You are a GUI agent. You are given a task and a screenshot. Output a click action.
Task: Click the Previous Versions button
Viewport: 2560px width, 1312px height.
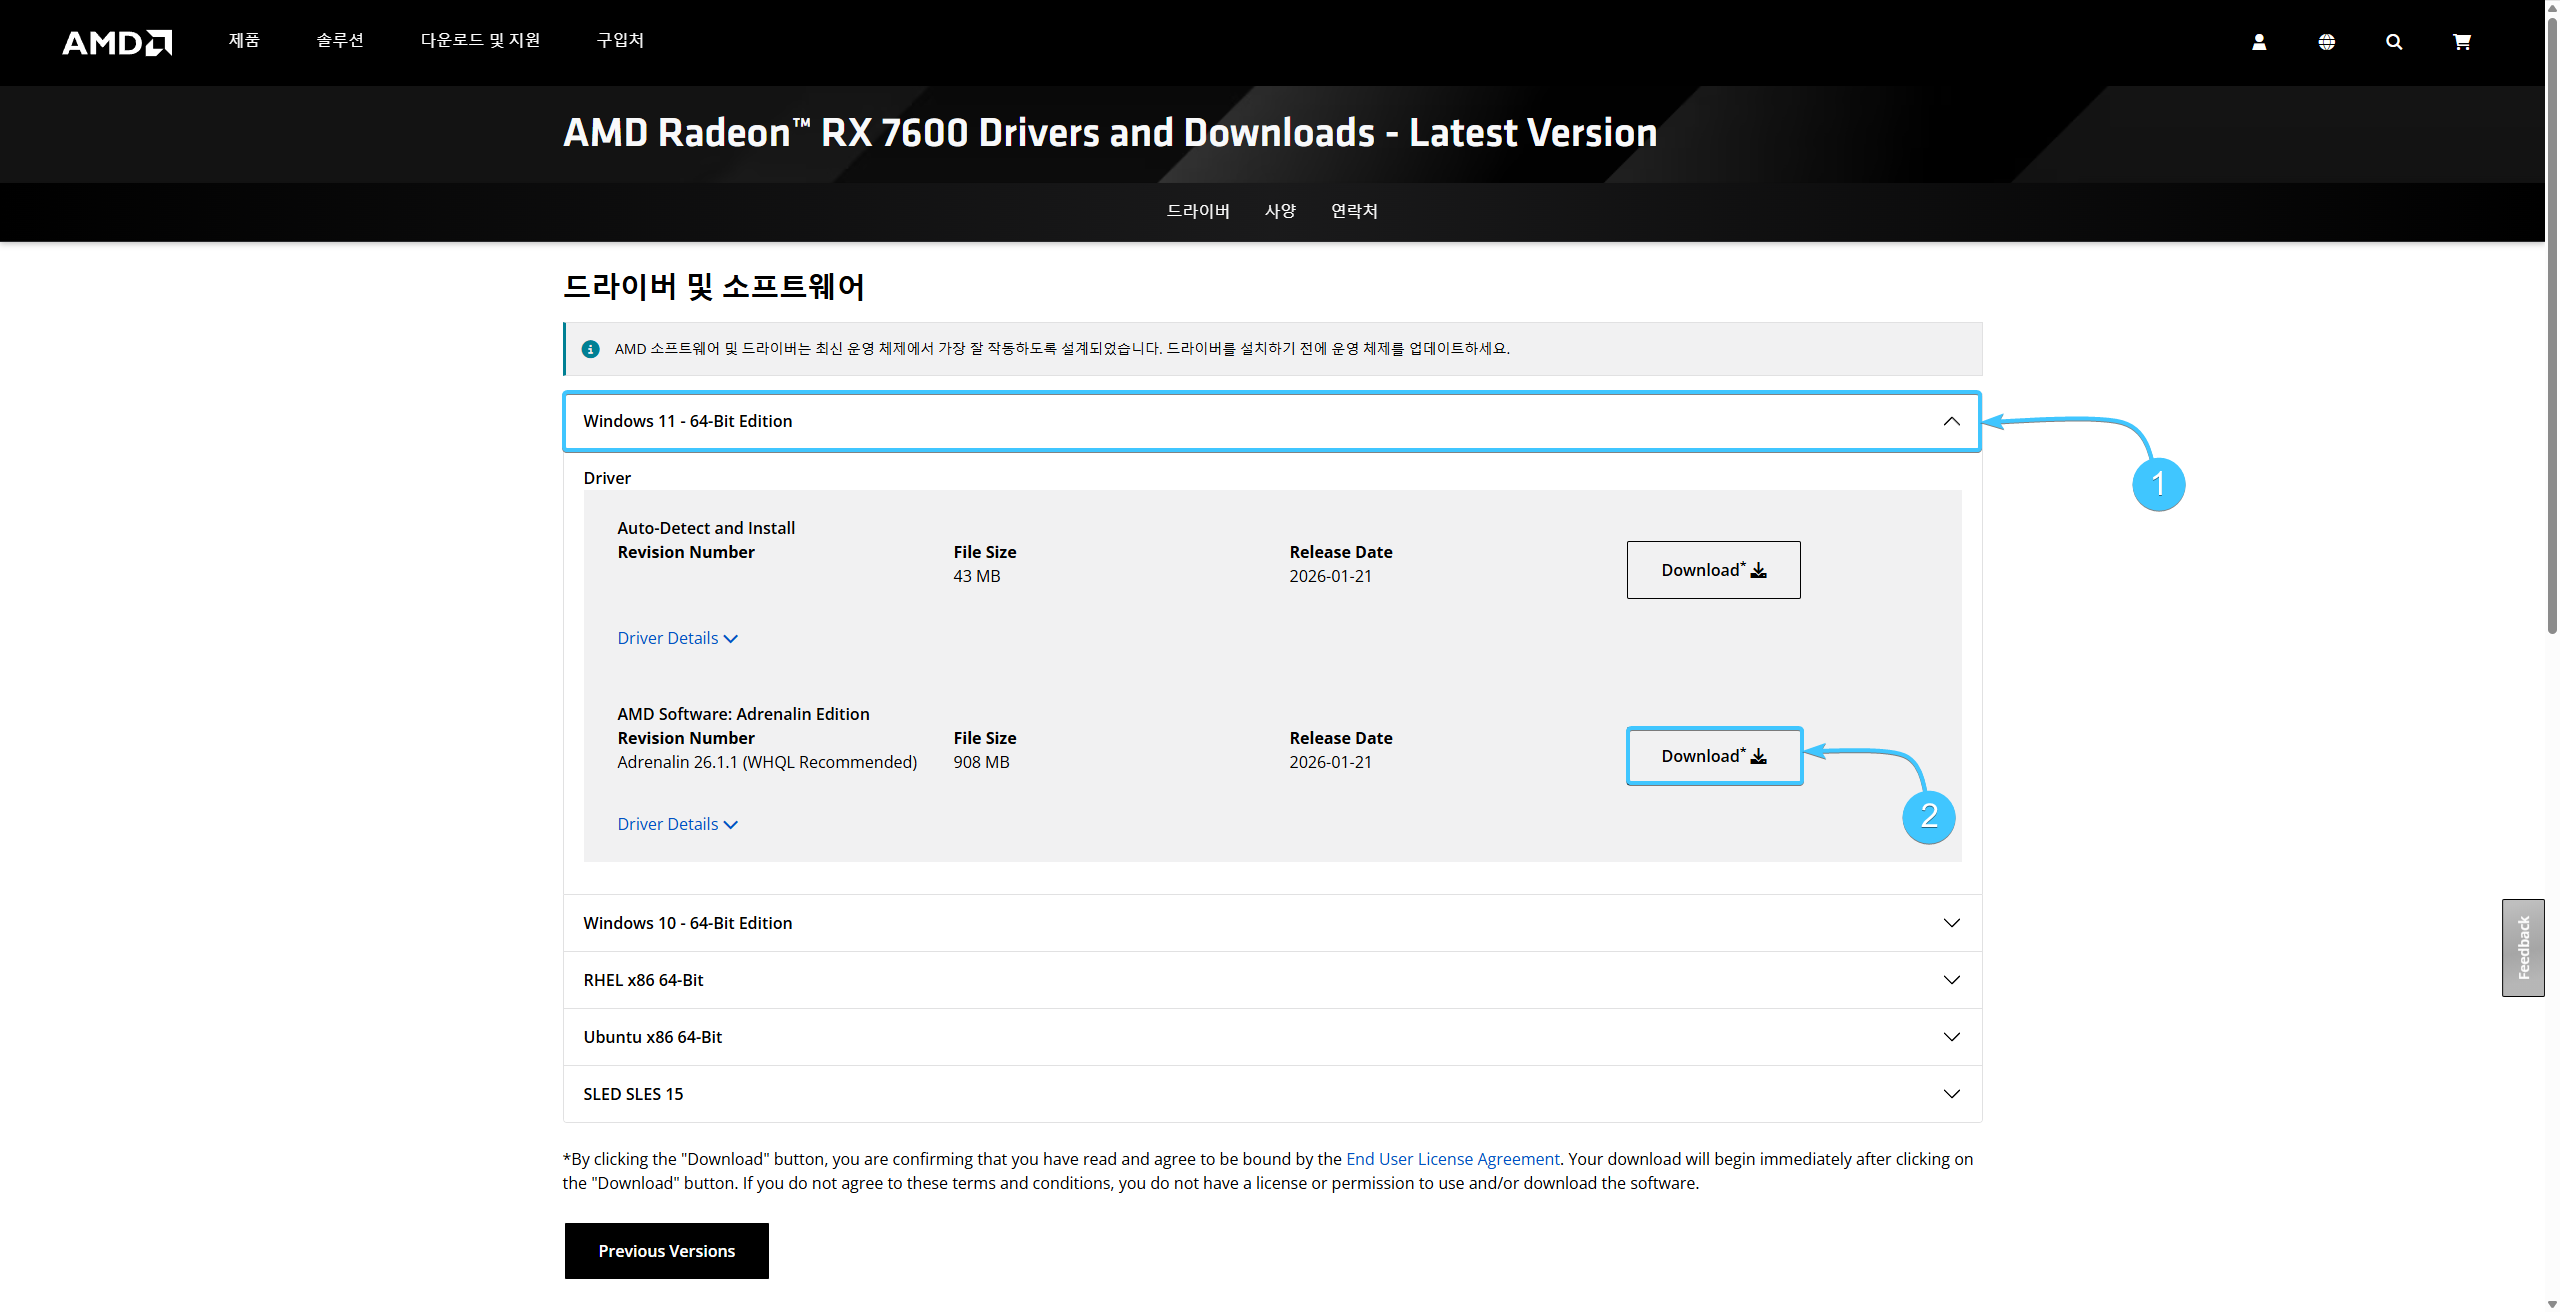[x=666, y=1251]
